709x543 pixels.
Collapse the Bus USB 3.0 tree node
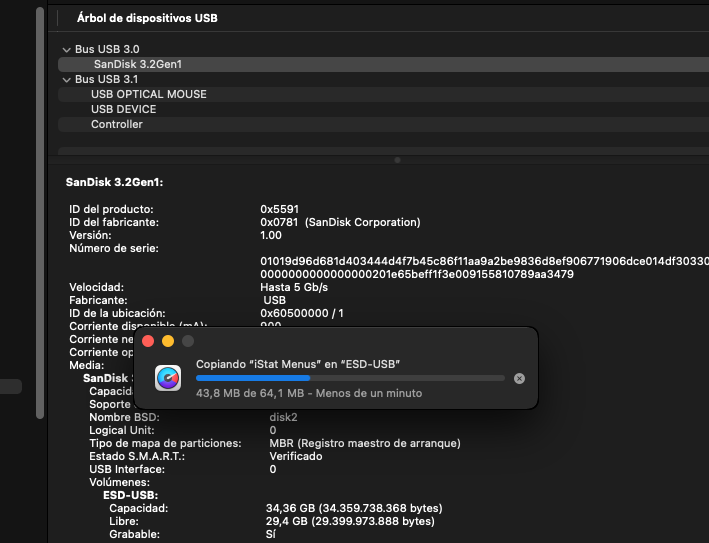(66, 49)
